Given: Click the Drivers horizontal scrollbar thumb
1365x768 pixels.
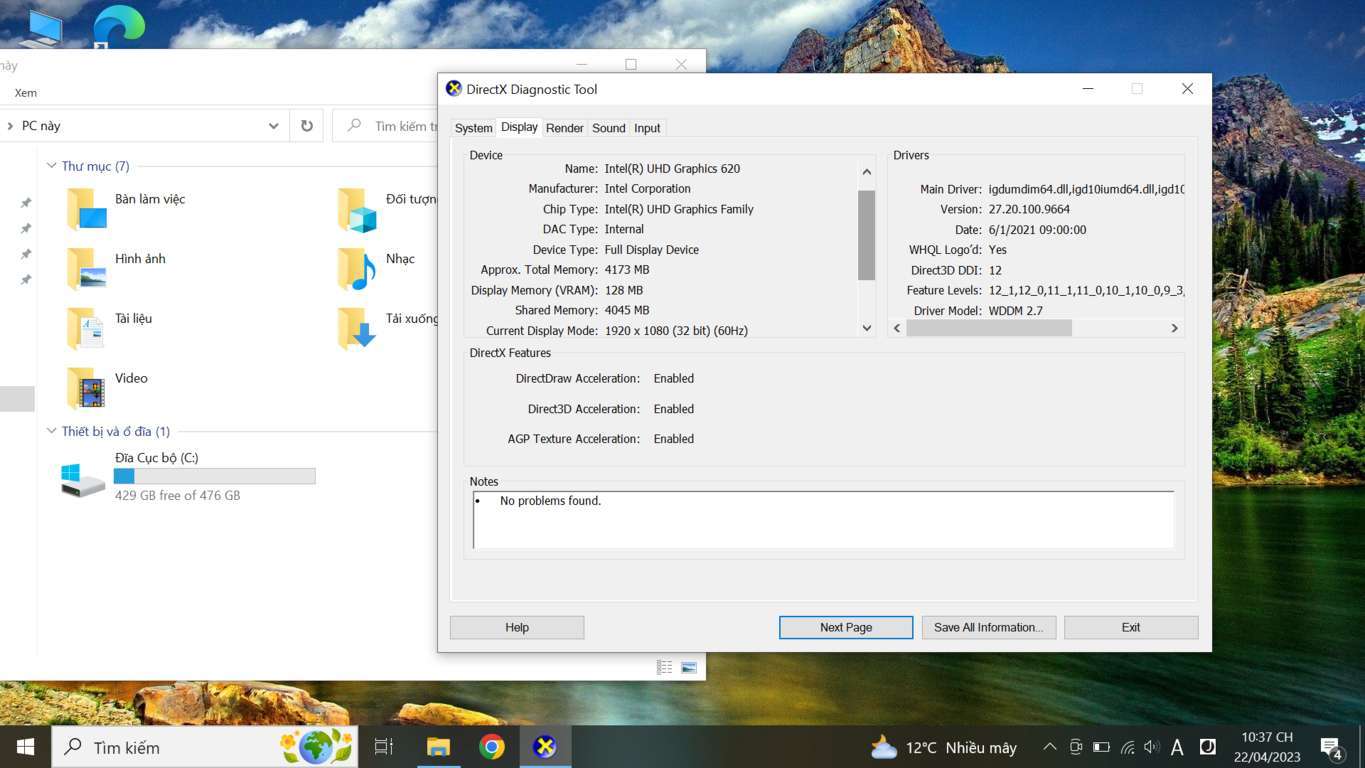Looking at the screenshot, I should [x=989, y=328].
